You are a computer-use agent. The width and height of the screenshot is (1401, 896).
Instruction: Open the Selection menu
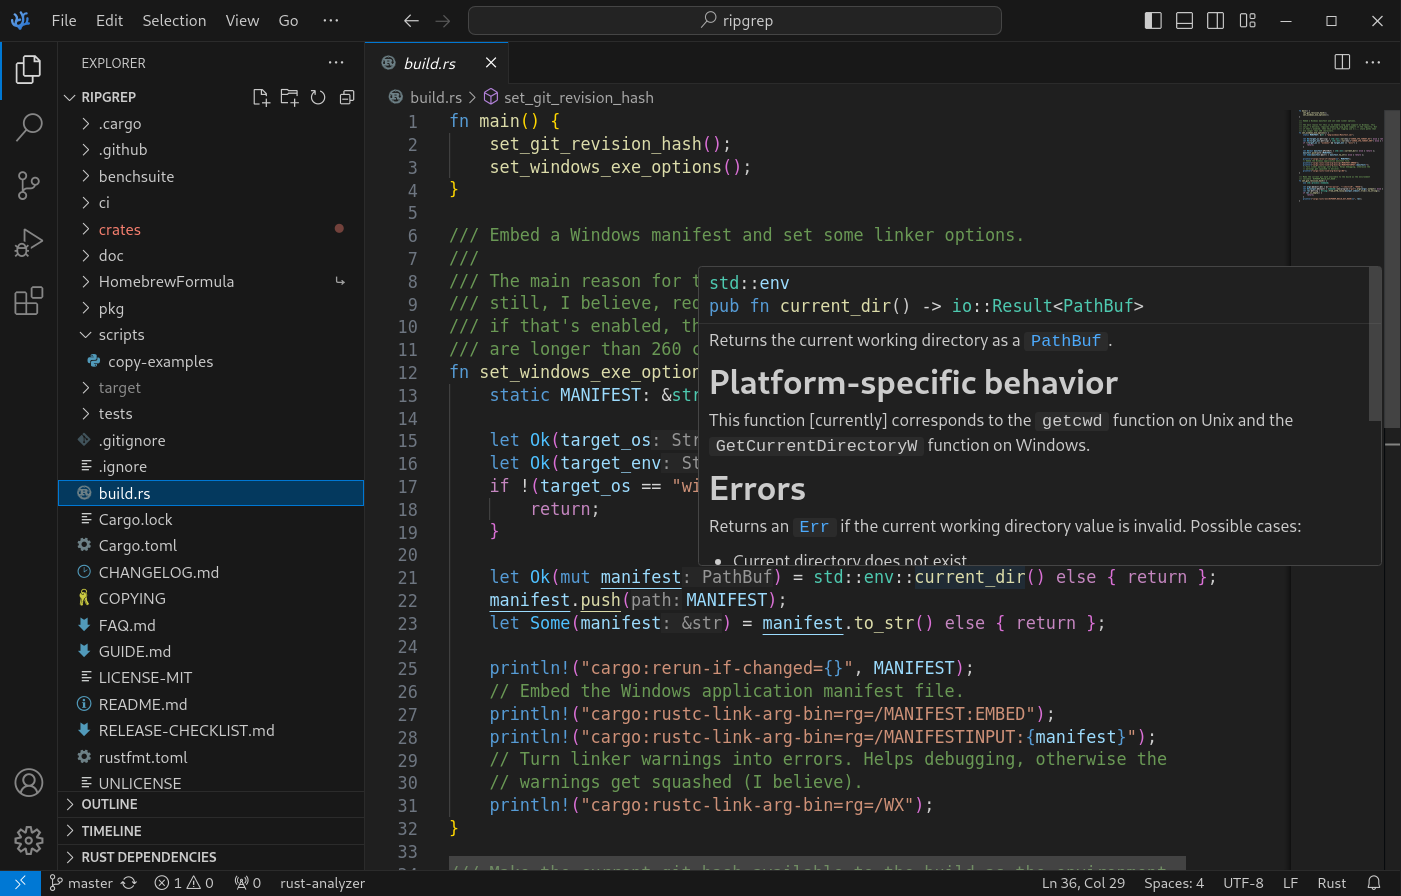[x=174, y=20]
